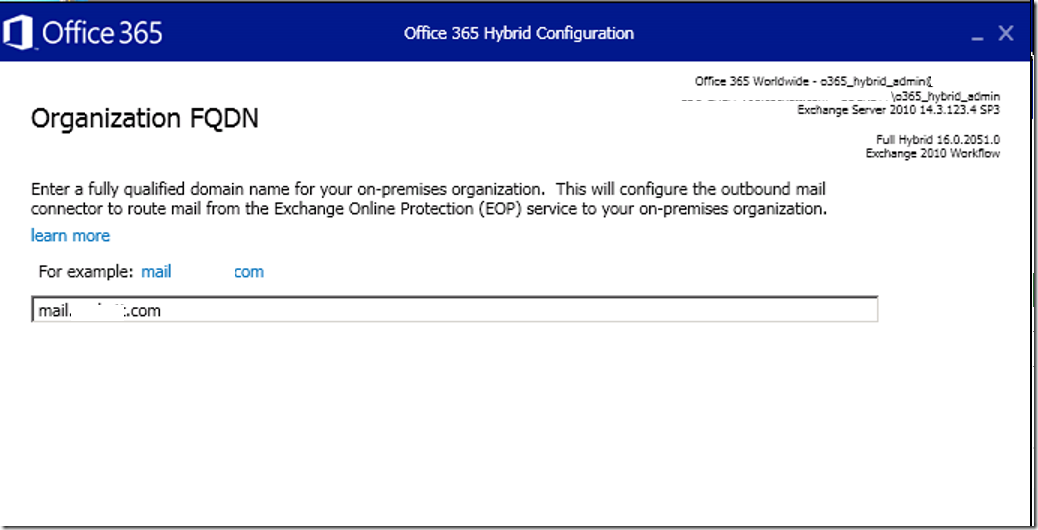This screenshot has width=1038, height=530.
Task: Focus the organization FQDN text field
Action: click(x=455, y=310)
